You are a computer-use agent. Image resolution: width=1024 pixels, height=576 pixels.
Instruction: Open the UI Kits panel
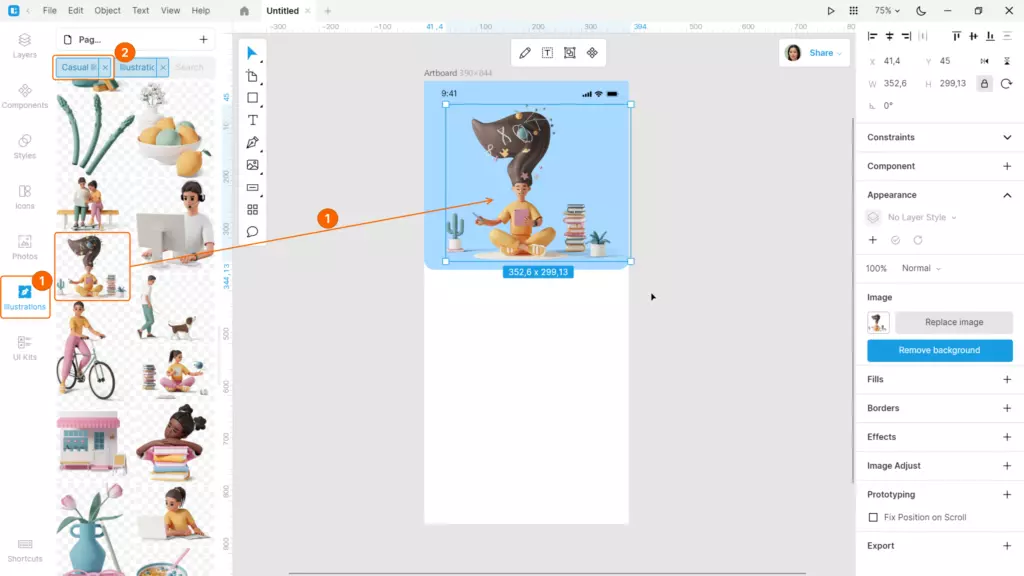click(x=25, y=347)
